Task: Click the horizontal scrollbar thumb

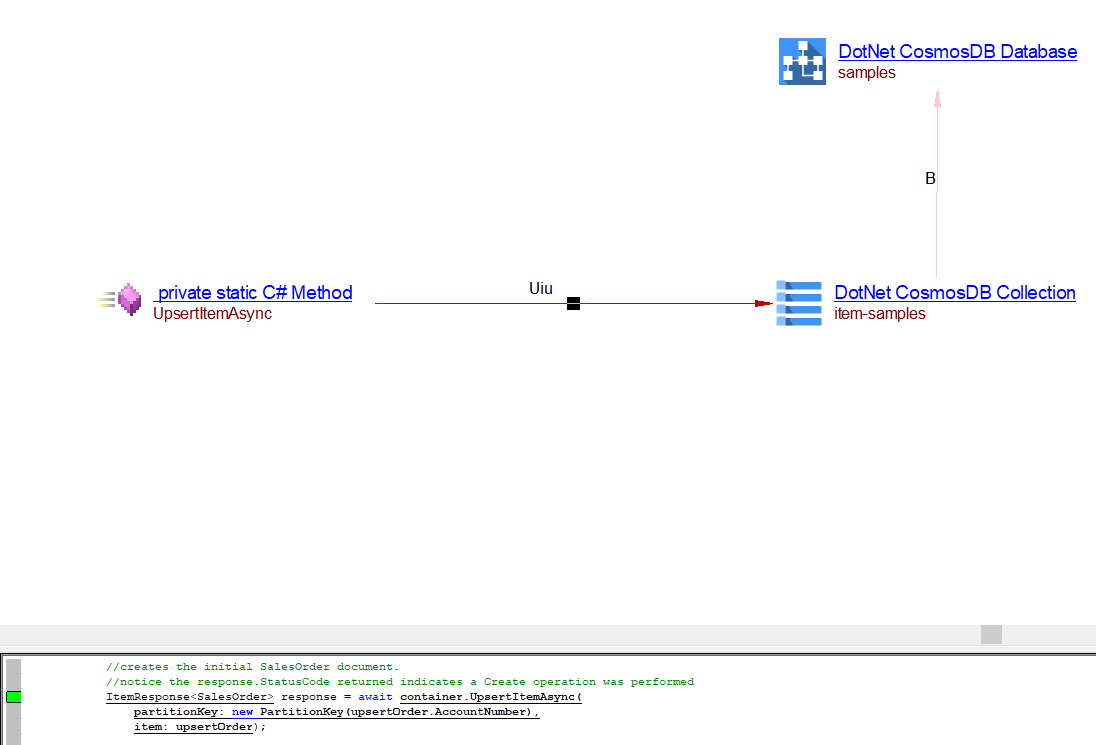Action: (990, 634)
